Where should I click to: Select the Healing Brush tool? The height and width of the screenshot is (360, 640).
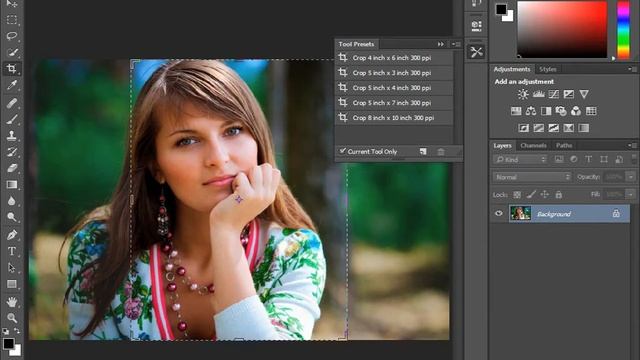(x=12, y=102)
